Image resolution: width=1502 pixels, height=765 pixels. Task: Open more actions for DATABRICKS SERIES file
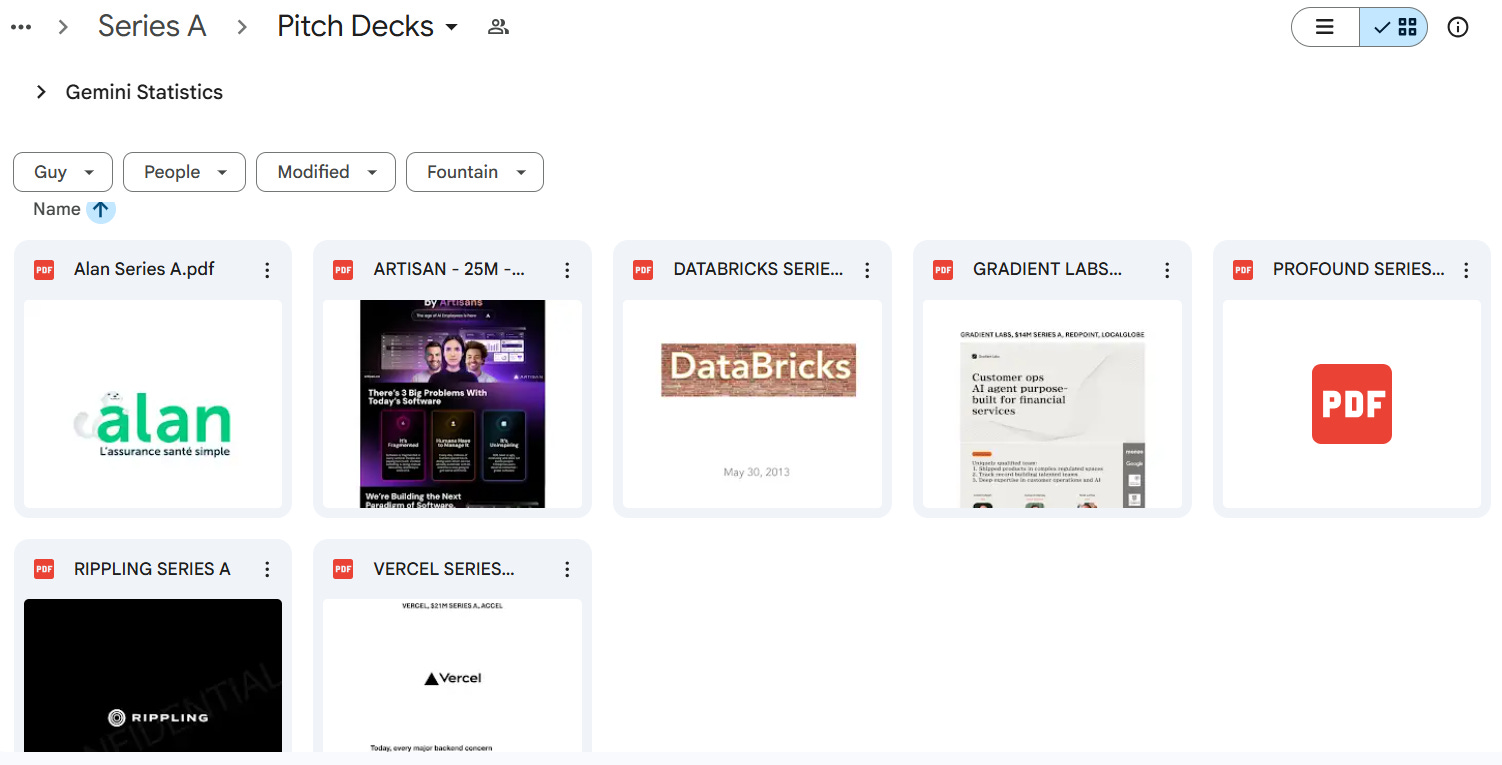(867, 270)
